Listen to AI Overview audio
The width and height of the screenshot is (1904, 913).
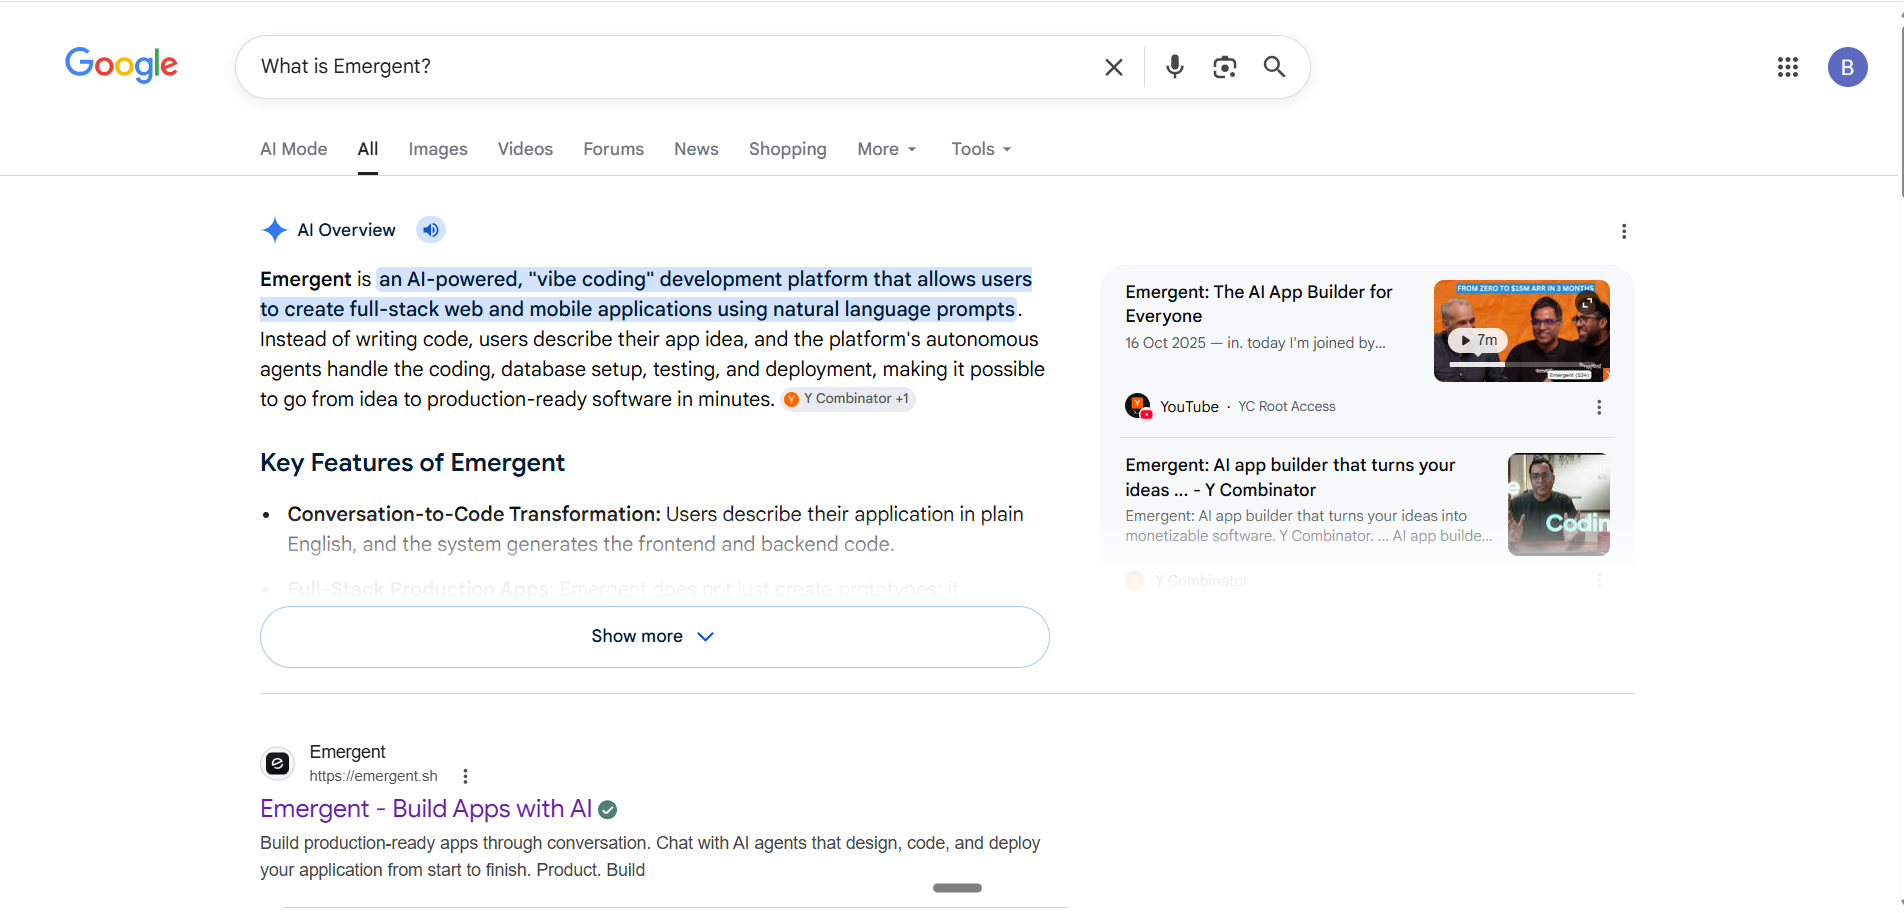pyautogui.click(x=431, y=230)
